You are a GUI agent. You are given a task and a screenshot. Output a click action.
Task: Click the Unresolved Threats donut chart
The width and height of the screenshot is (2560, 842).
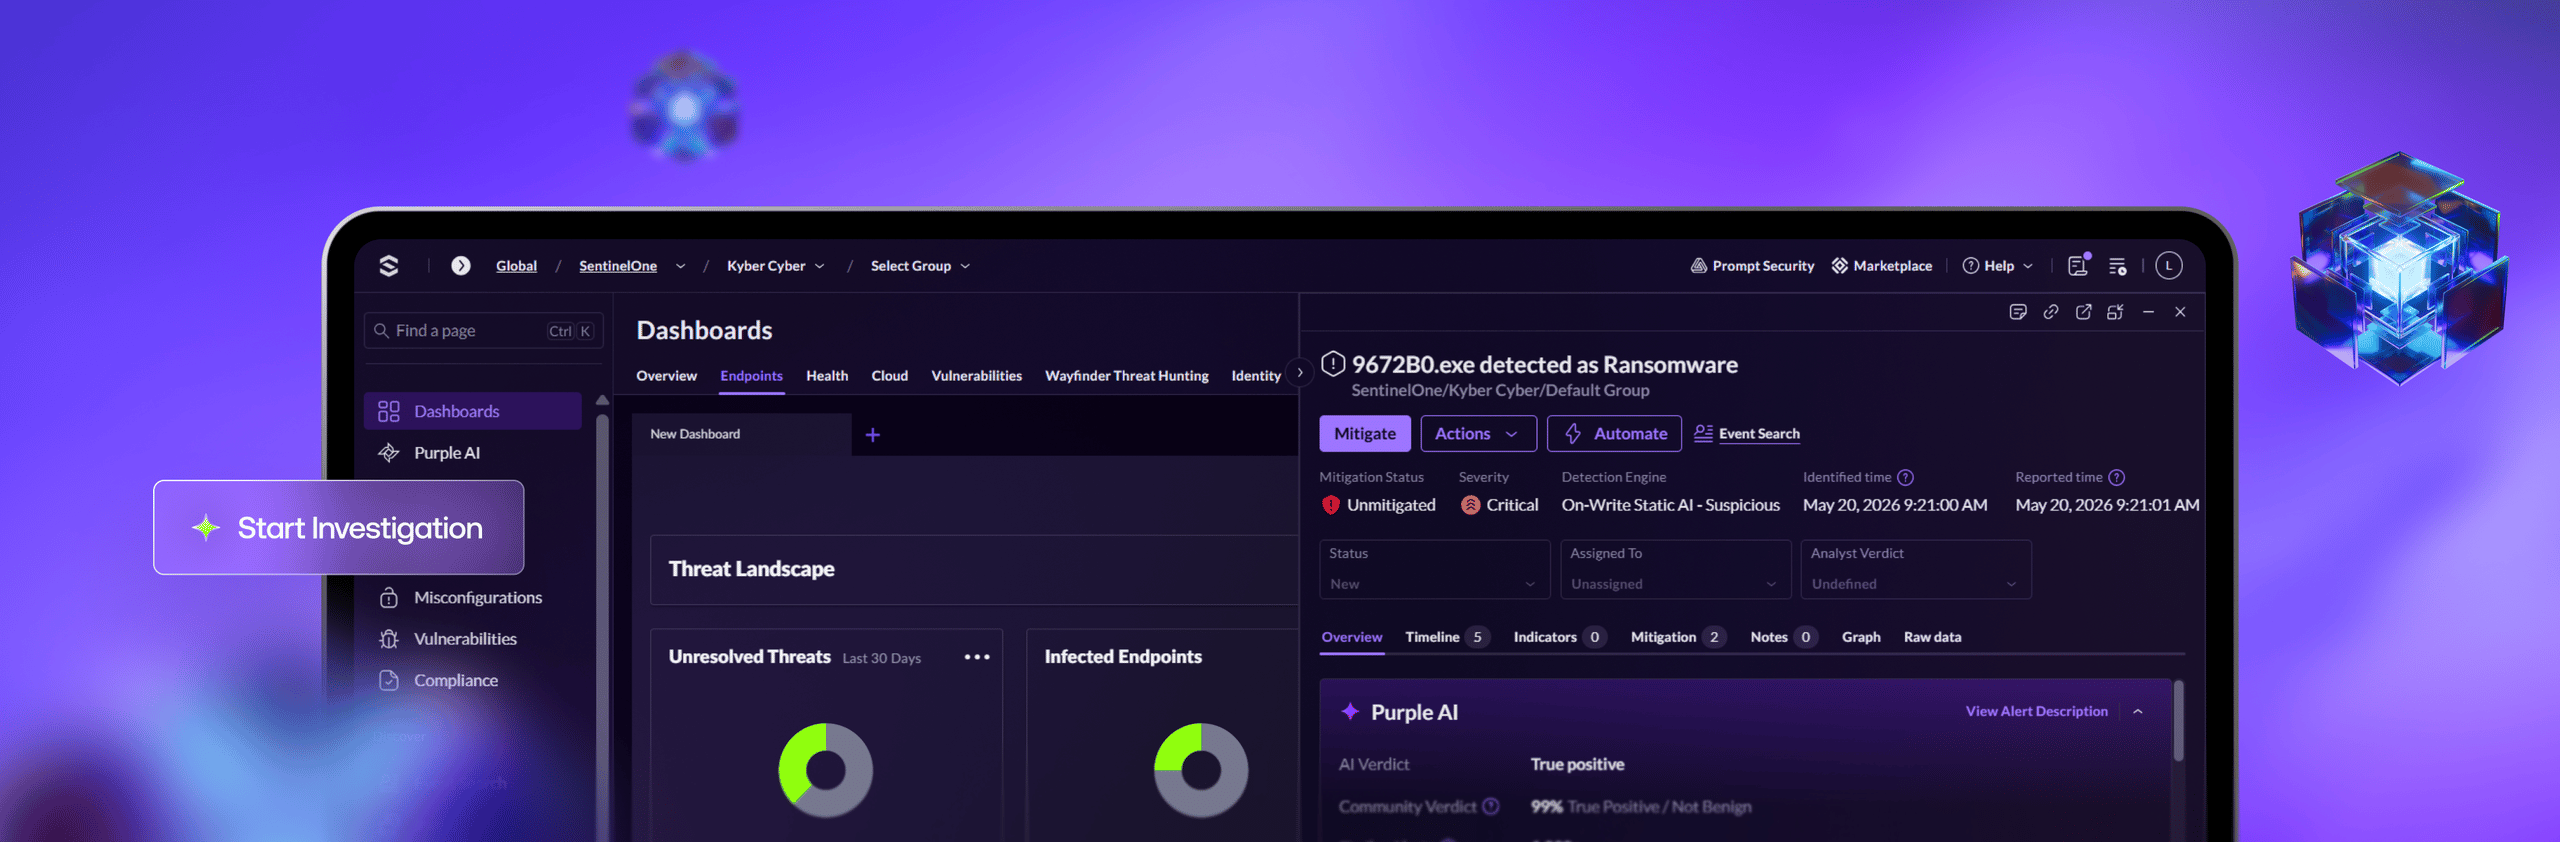tap(826, 770)
